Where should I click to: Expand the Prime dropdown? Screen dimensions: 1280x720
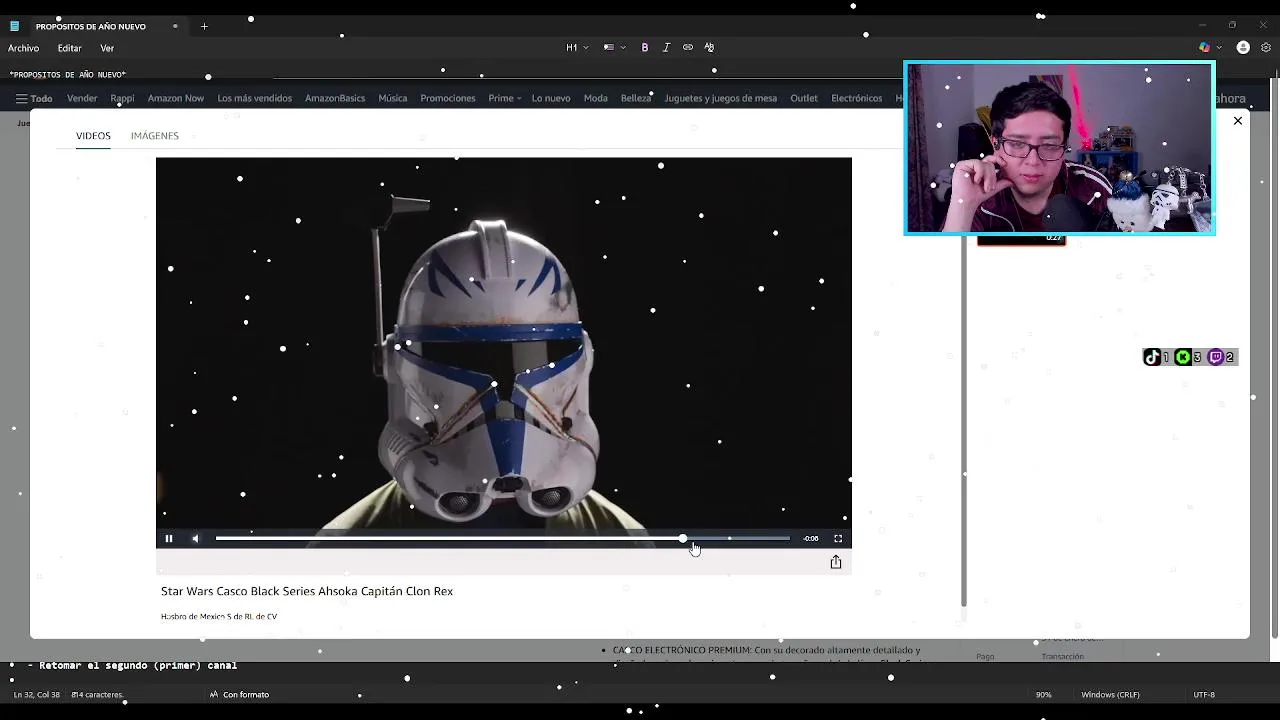click(505, 98)
